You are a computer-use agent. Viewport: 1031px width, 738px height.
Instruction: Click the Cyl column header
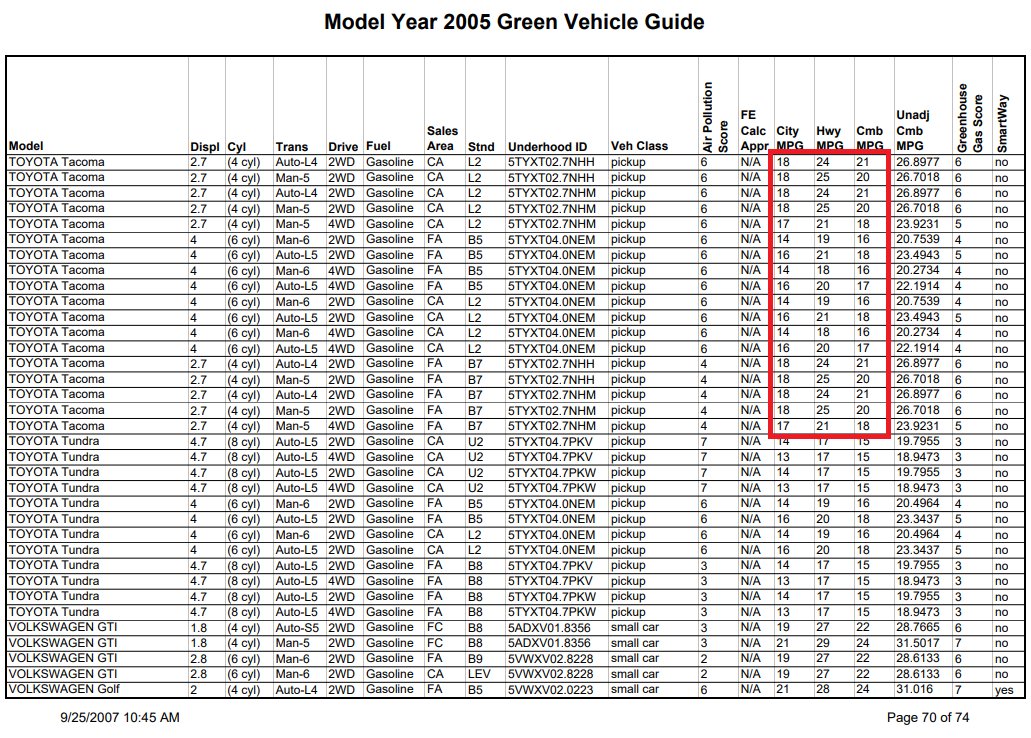(237, 147)
